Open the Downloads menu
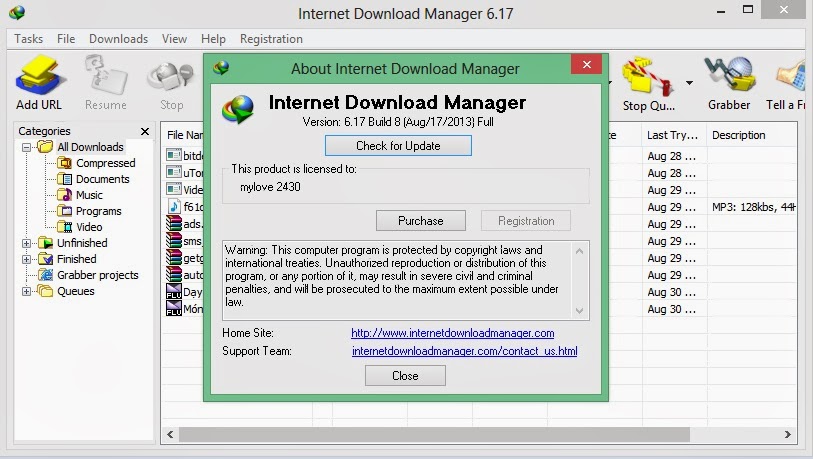This screenshot has height=459, width=813. click(x=118, y=39)
